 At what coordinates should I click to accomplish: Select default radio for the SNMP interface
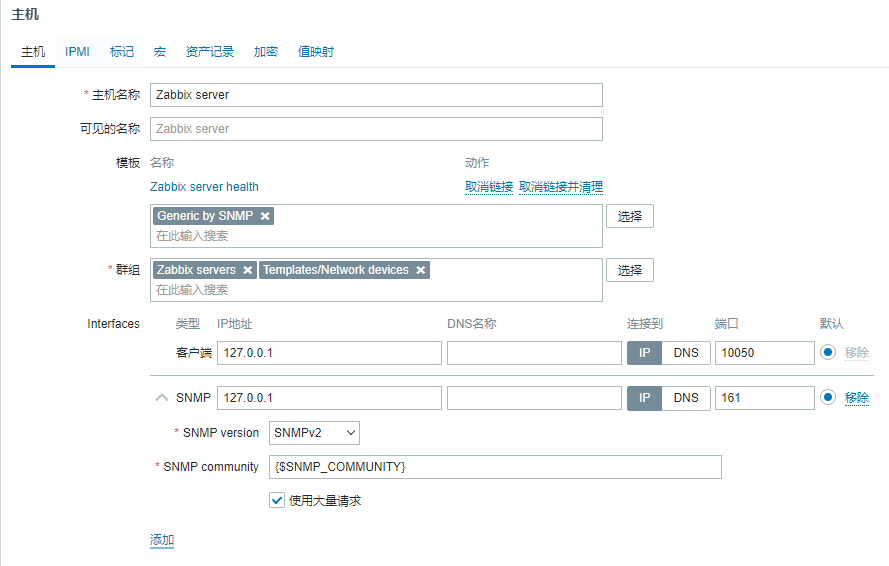(x=828, y=398)
